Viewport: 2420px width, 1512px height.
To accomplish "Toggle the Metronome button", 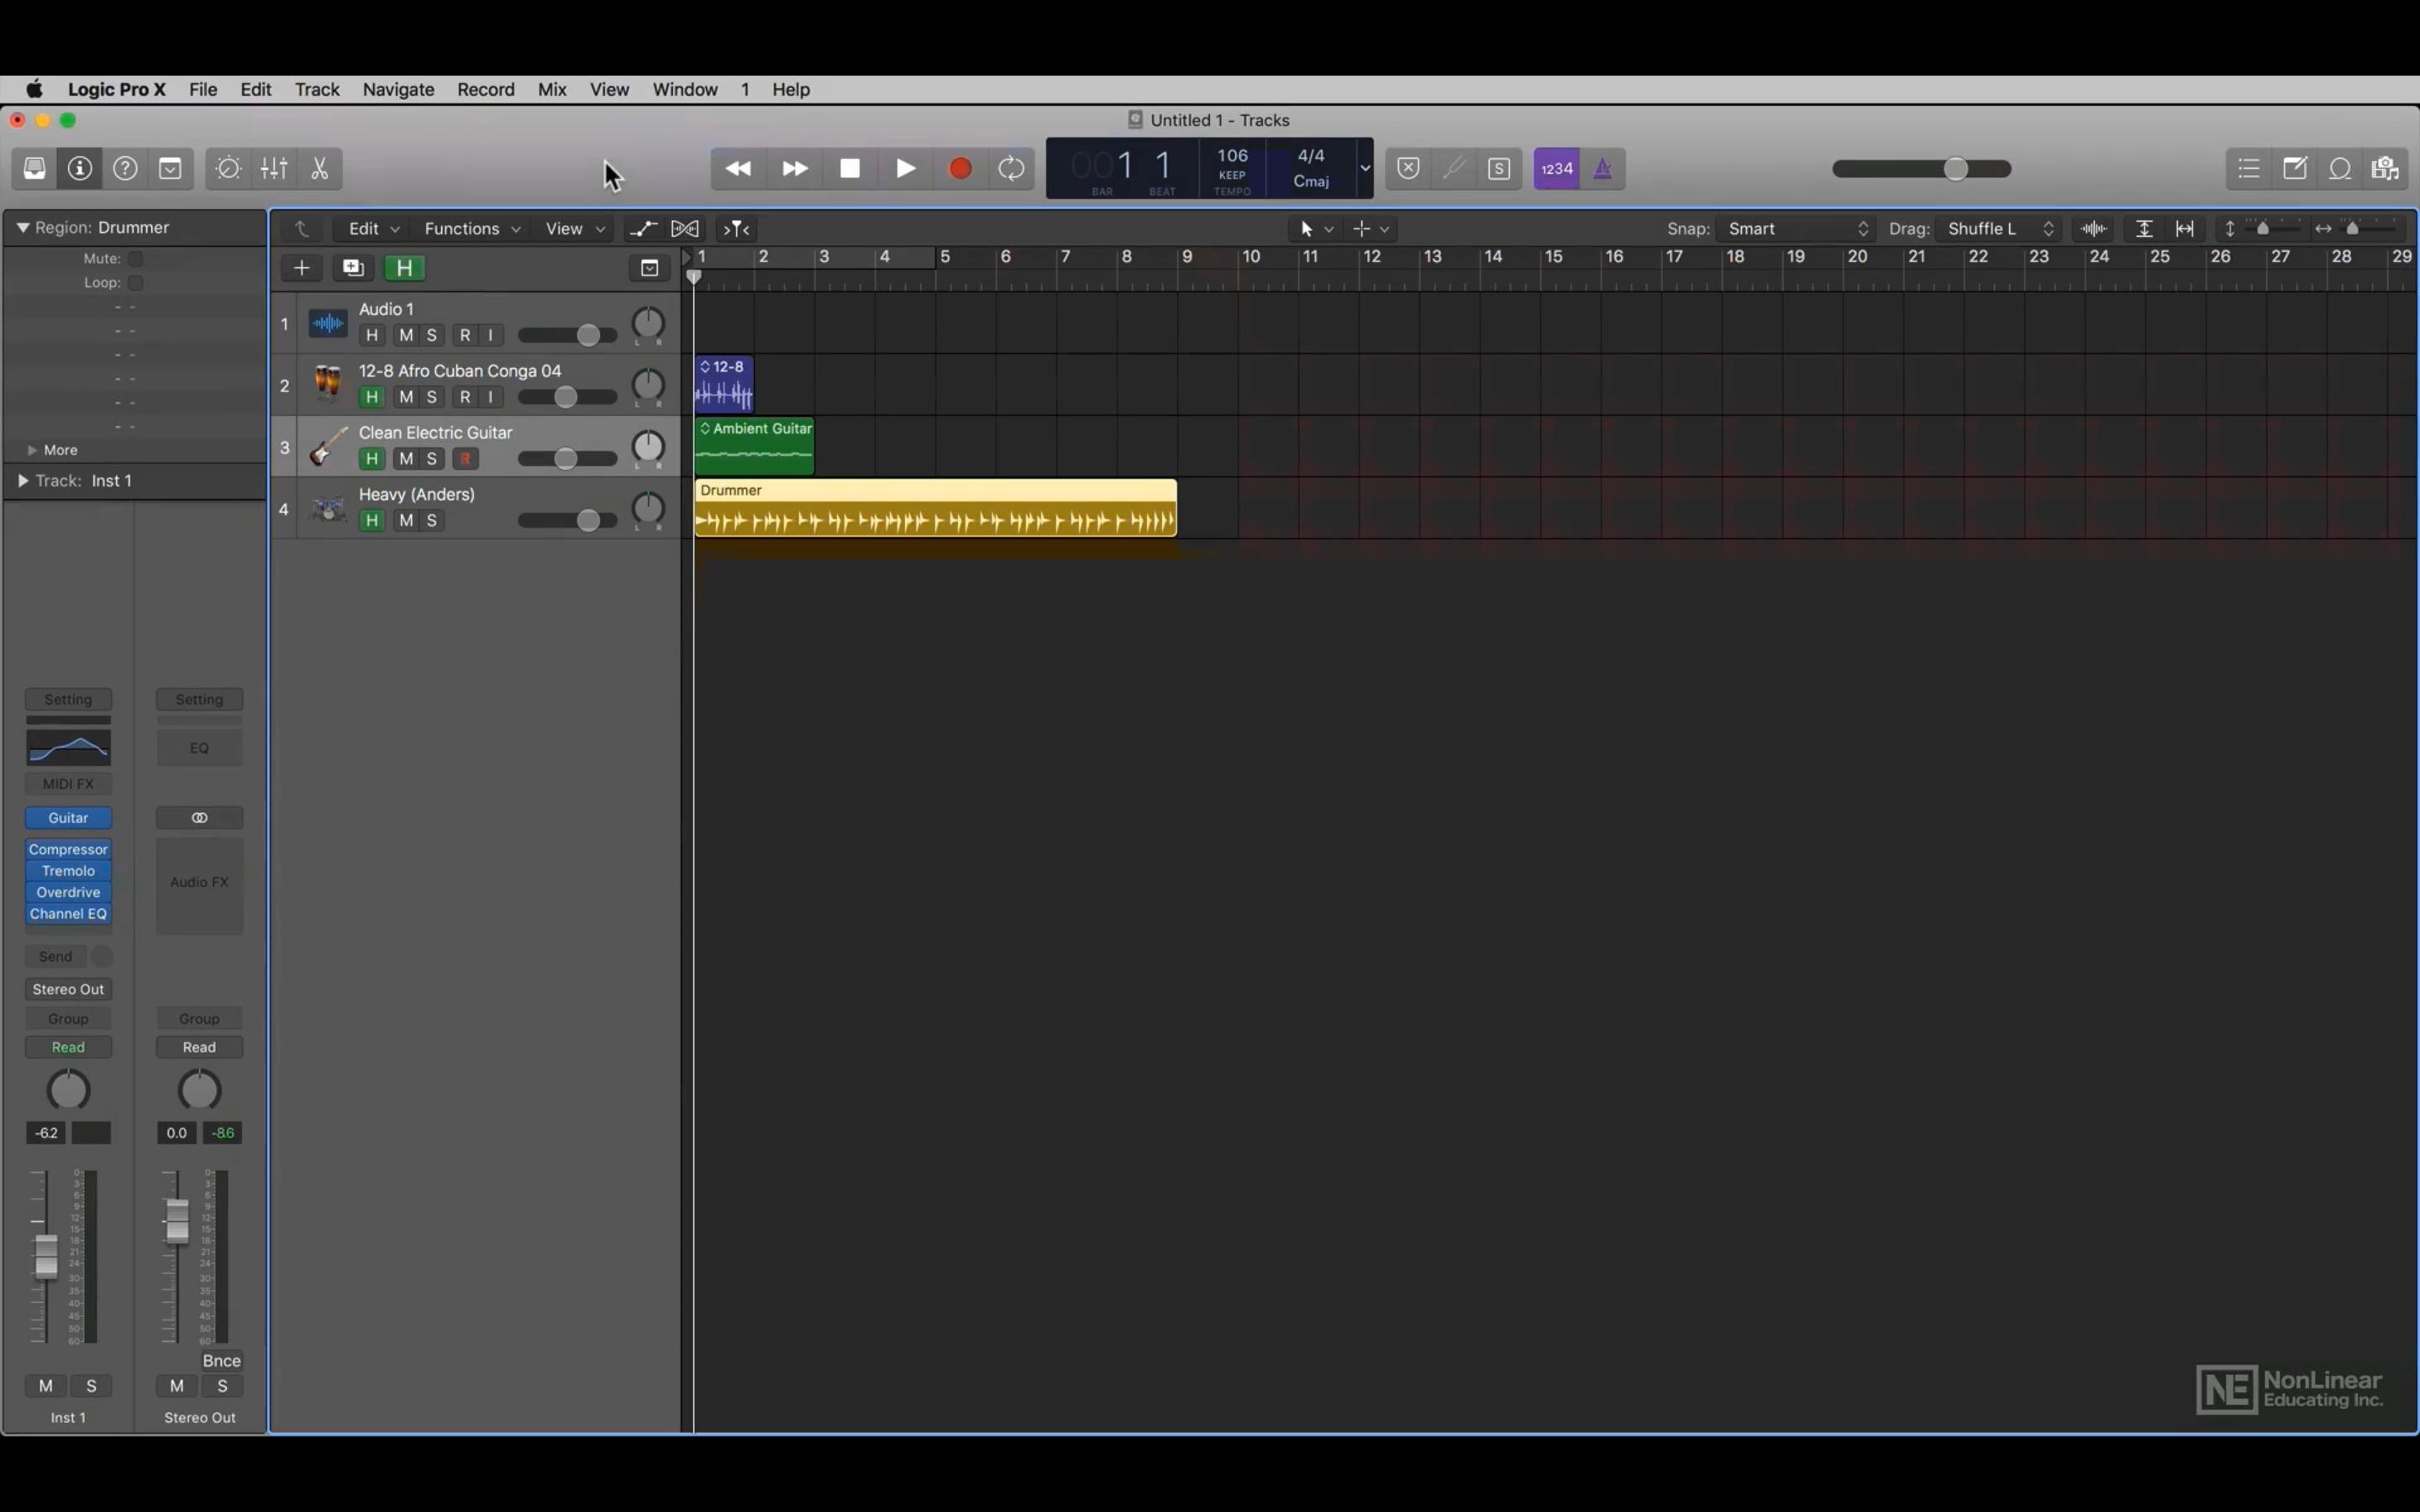I will coord(1603,169).
